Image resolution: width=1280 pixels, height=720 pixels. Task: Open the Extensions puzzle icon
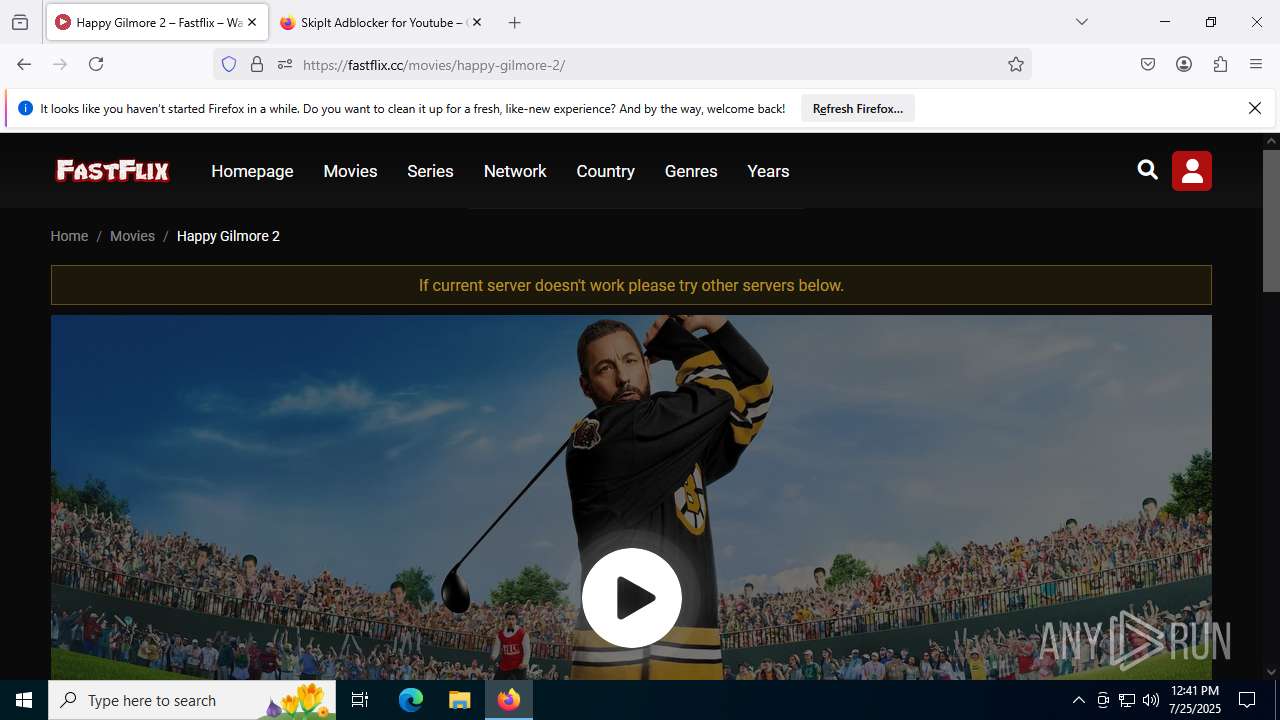1220,64
